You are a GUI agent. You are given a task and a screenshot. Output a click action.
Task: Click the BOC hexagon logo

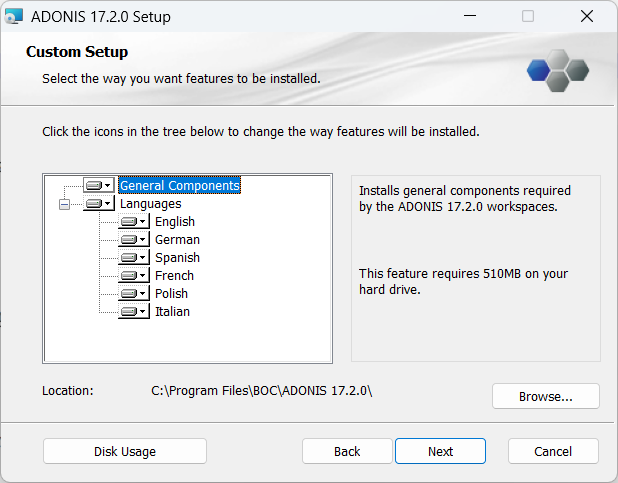[x=558, y=71]
